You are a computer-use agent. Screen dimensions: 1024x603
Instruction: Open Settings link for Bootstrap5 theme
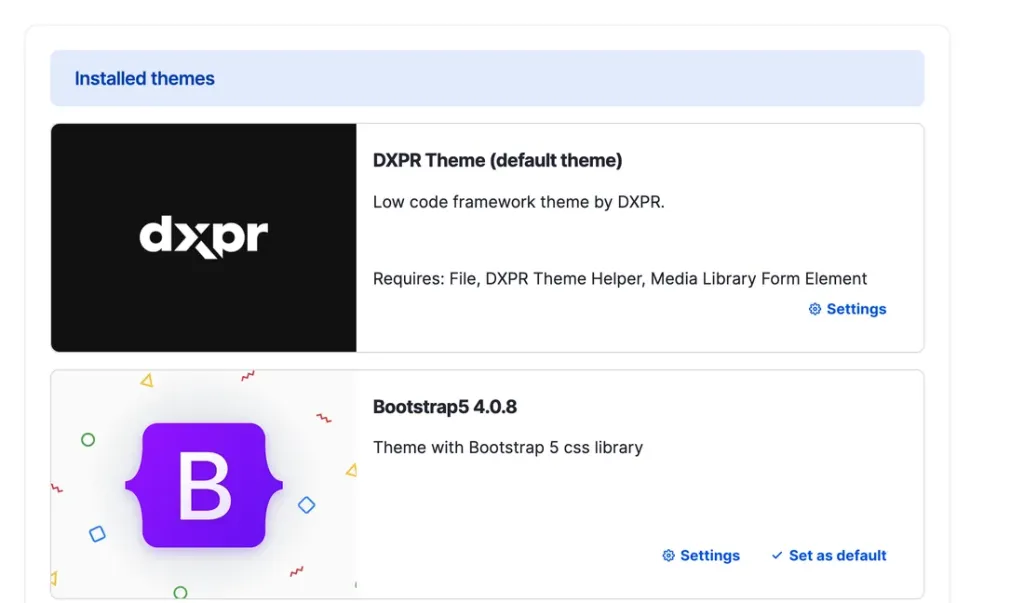(x=701, y=555)
